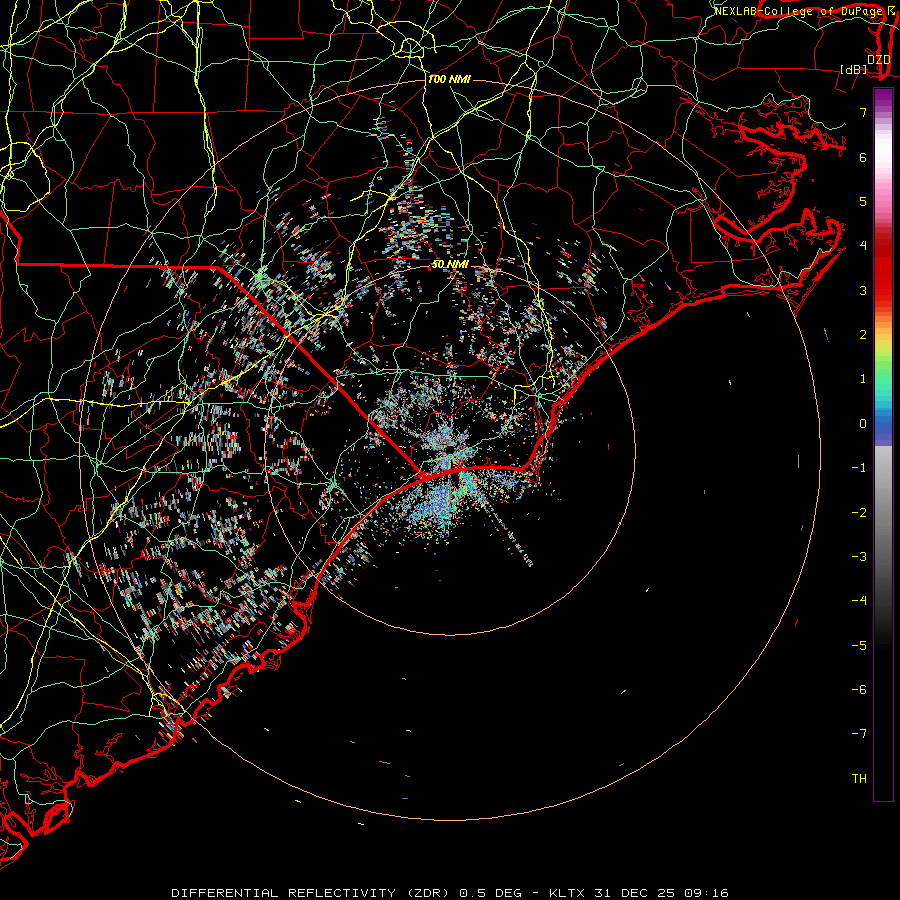The image size is (900, 900).
Task: Click the "31 DEC 25 09:16" timestamp
Action: [x=660, y=893]
